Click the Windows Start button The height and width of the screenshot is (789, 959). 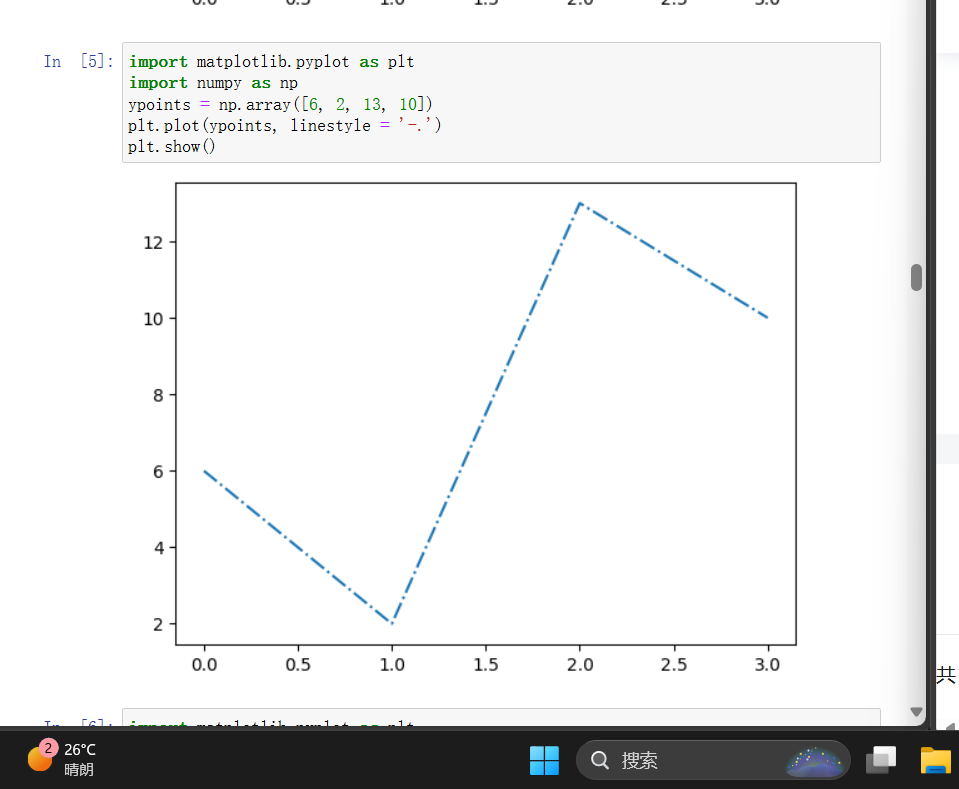[x=544, y=760]
